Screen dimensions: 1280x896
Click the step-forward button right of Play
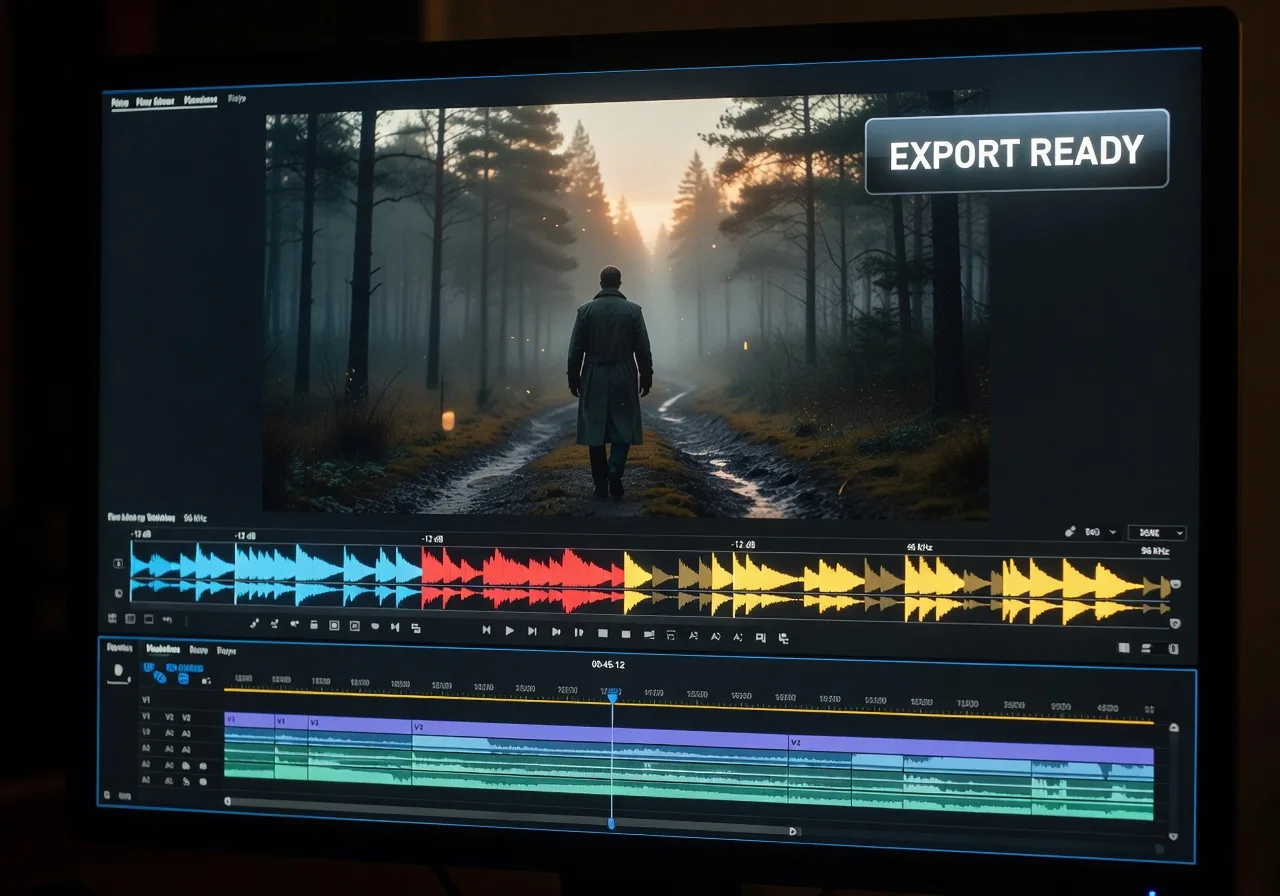(x=532, y=631)
